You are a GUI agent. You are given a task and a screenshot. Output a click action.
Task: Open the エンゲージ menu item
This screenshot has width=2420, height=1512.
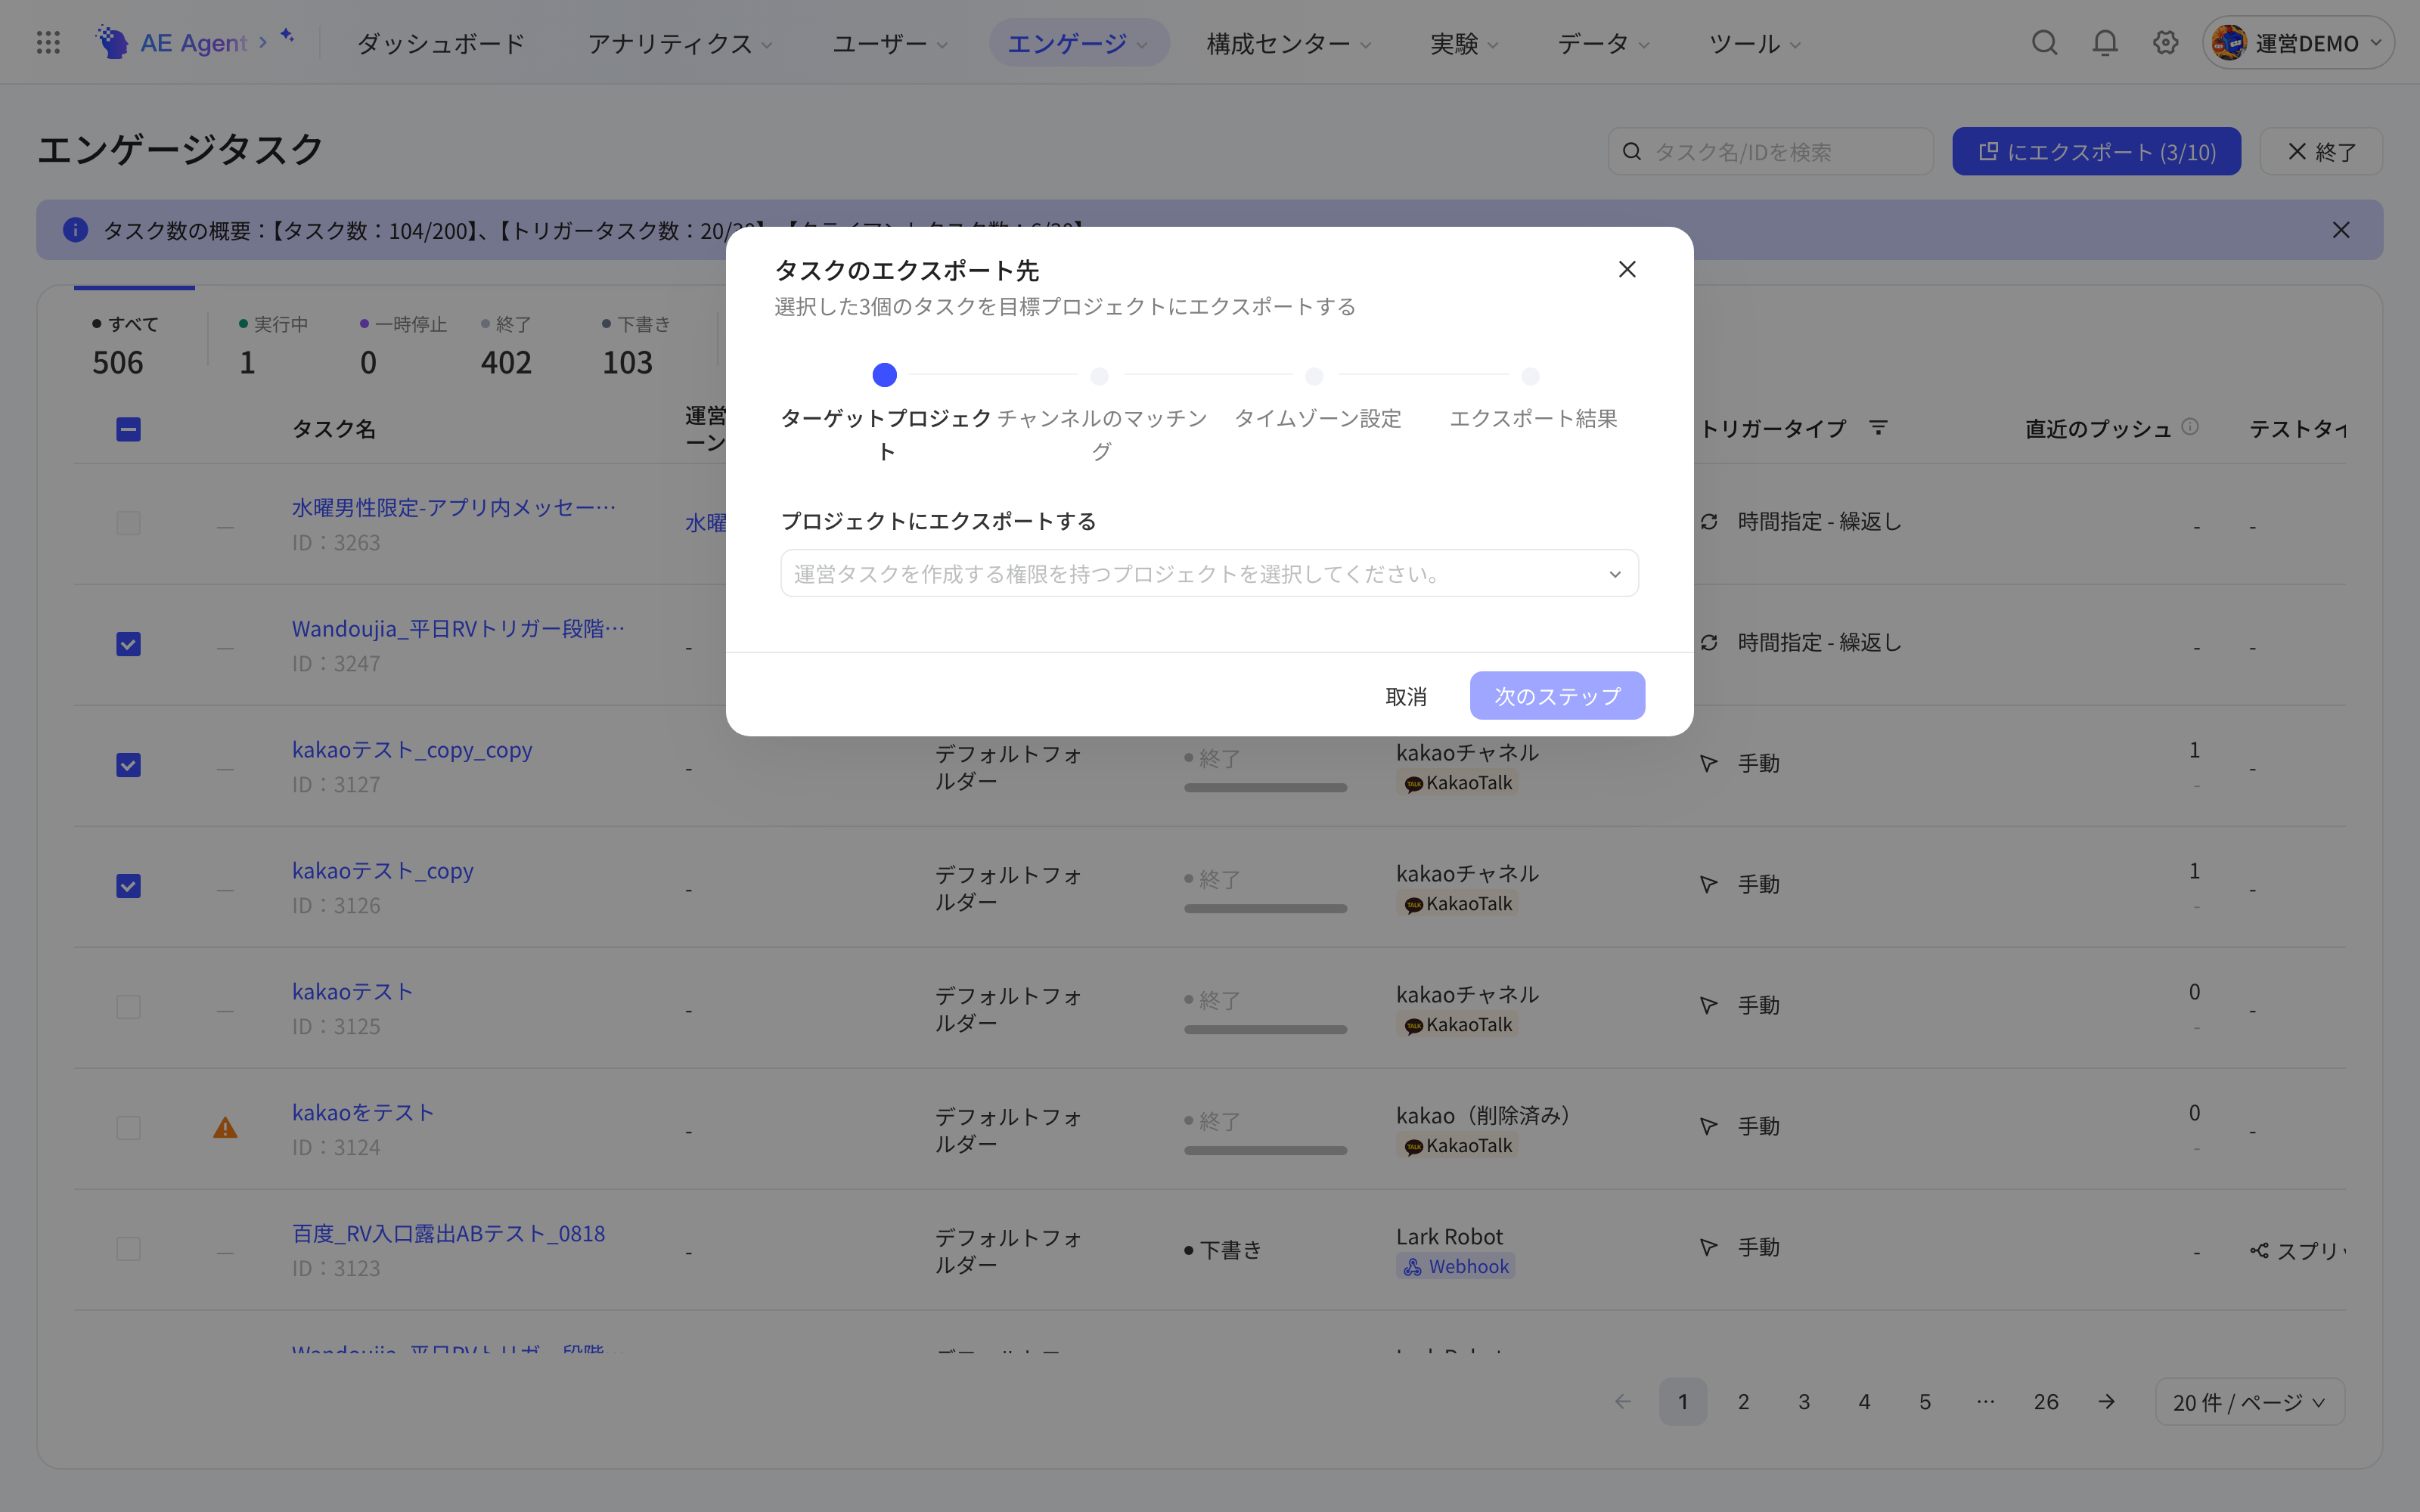(1078, 43)
